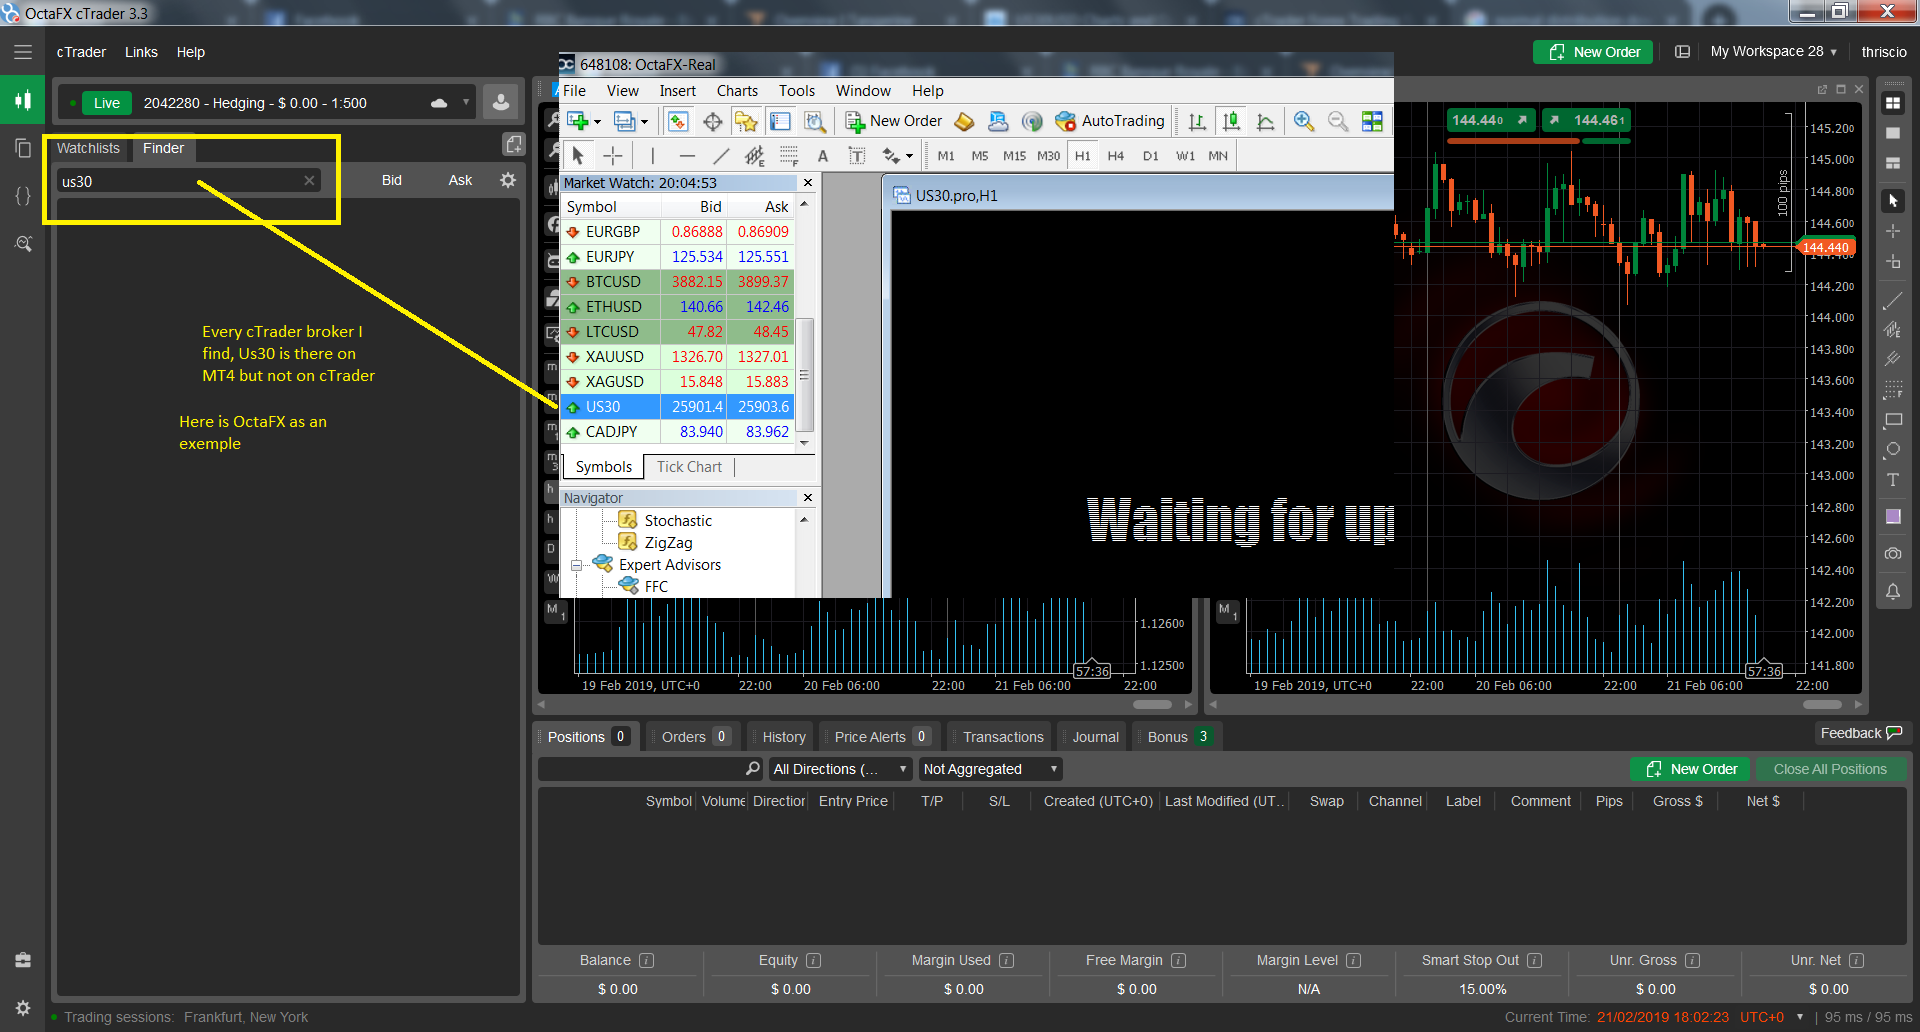Open the Charts menu in MT4
The image size is (1920, 1032).
coord(737,91)
